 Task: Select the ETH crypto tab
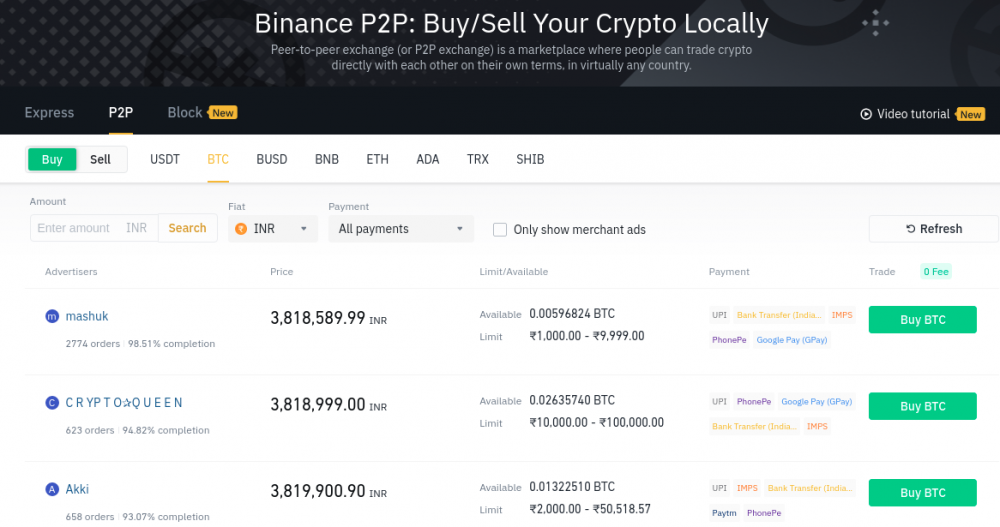[377, 159]
